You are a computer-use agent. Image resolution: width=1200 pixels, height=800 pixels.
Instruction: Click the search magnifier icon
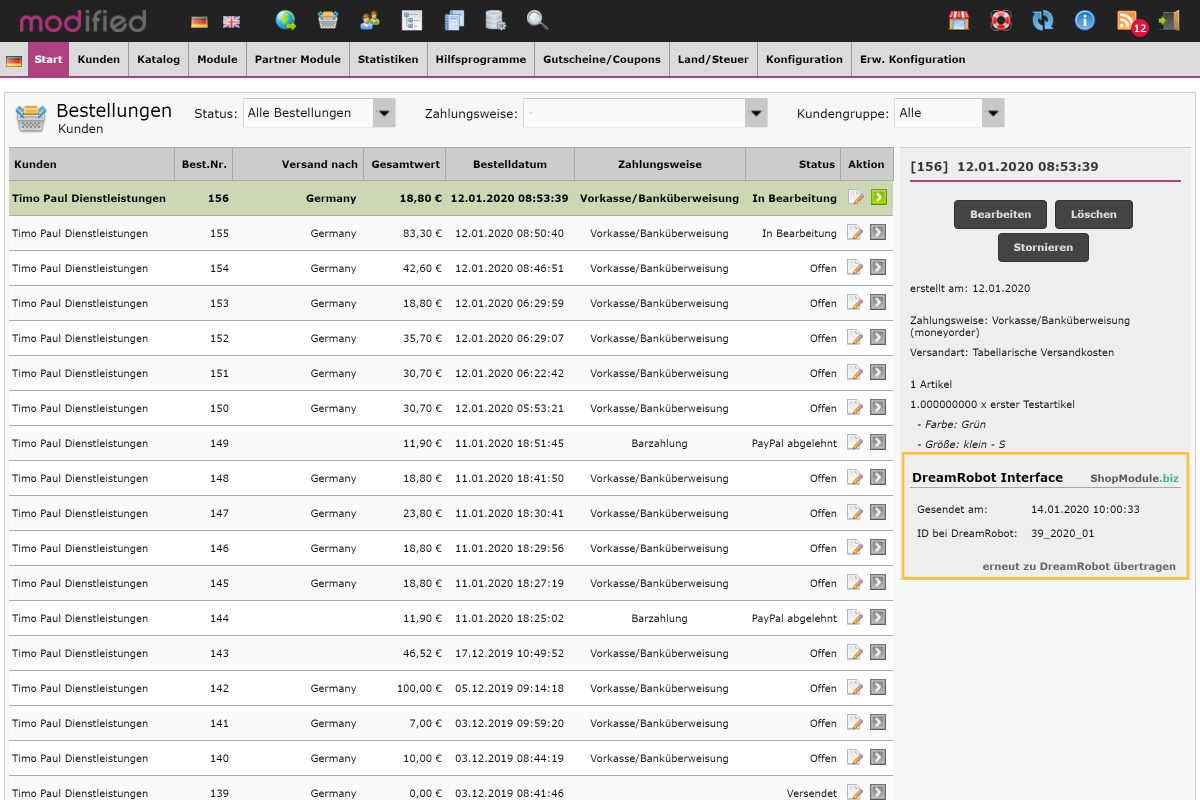537,20
